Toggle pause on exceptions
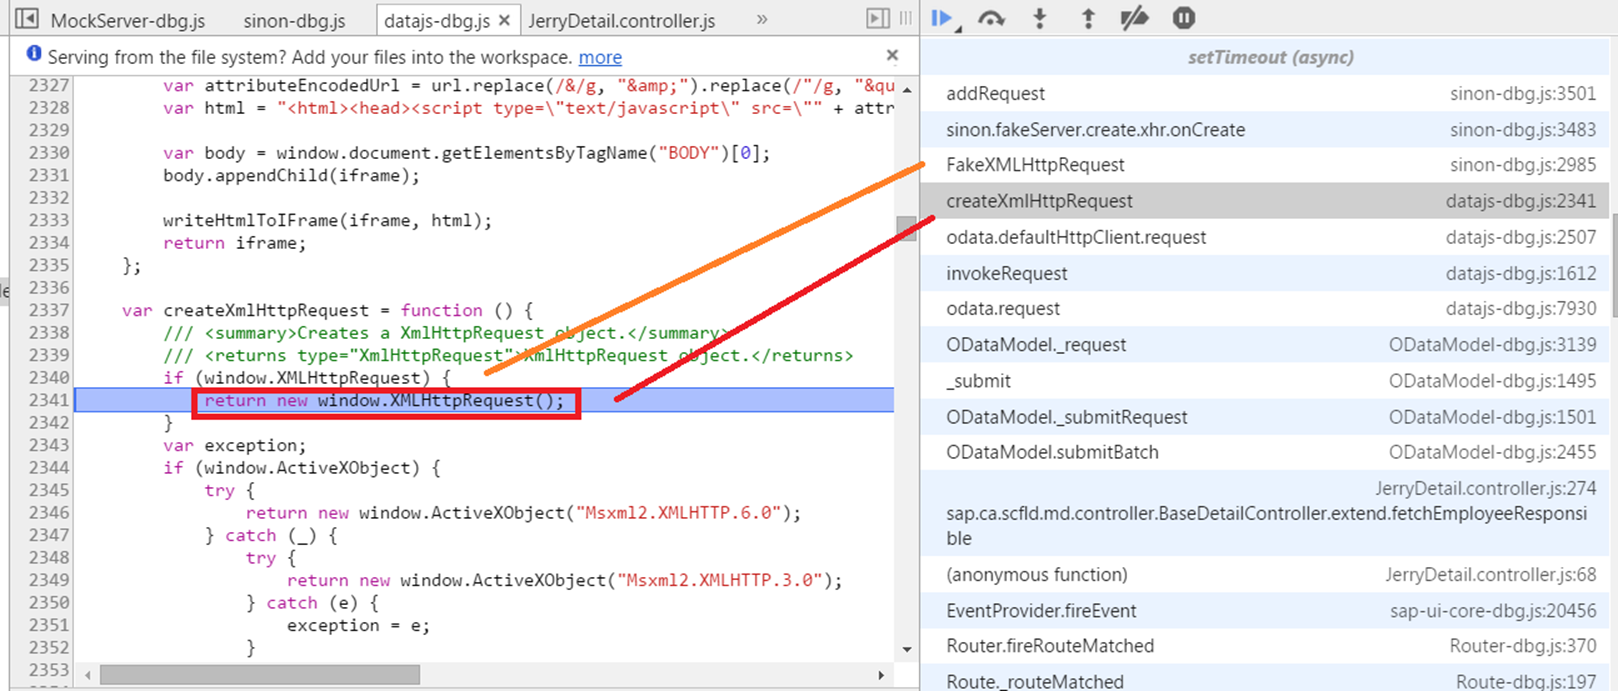Viewport: 1618px width, 691px height. click(x=1184, y=18)
